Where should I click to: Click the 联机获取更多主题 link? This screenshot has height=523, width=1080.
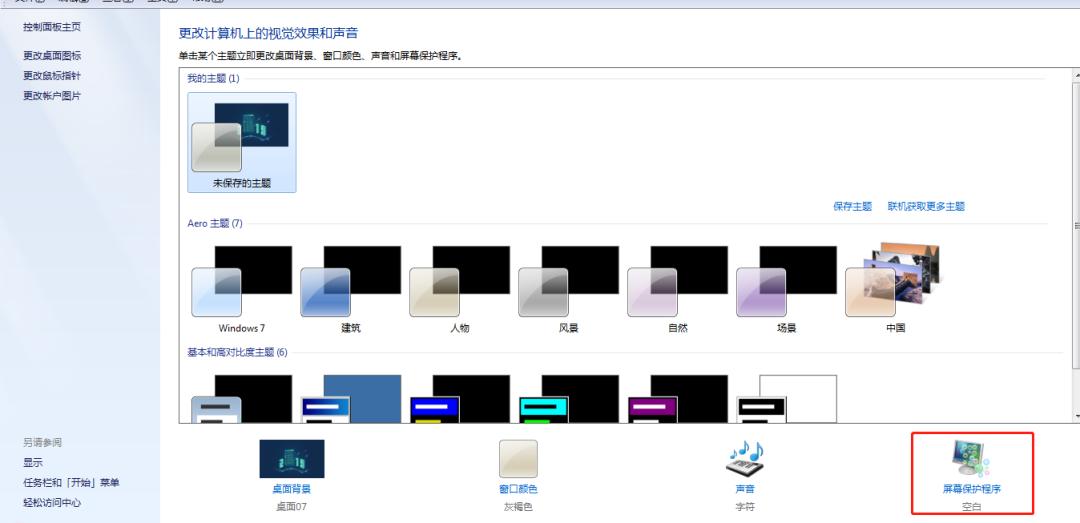(x=926, y=206)
